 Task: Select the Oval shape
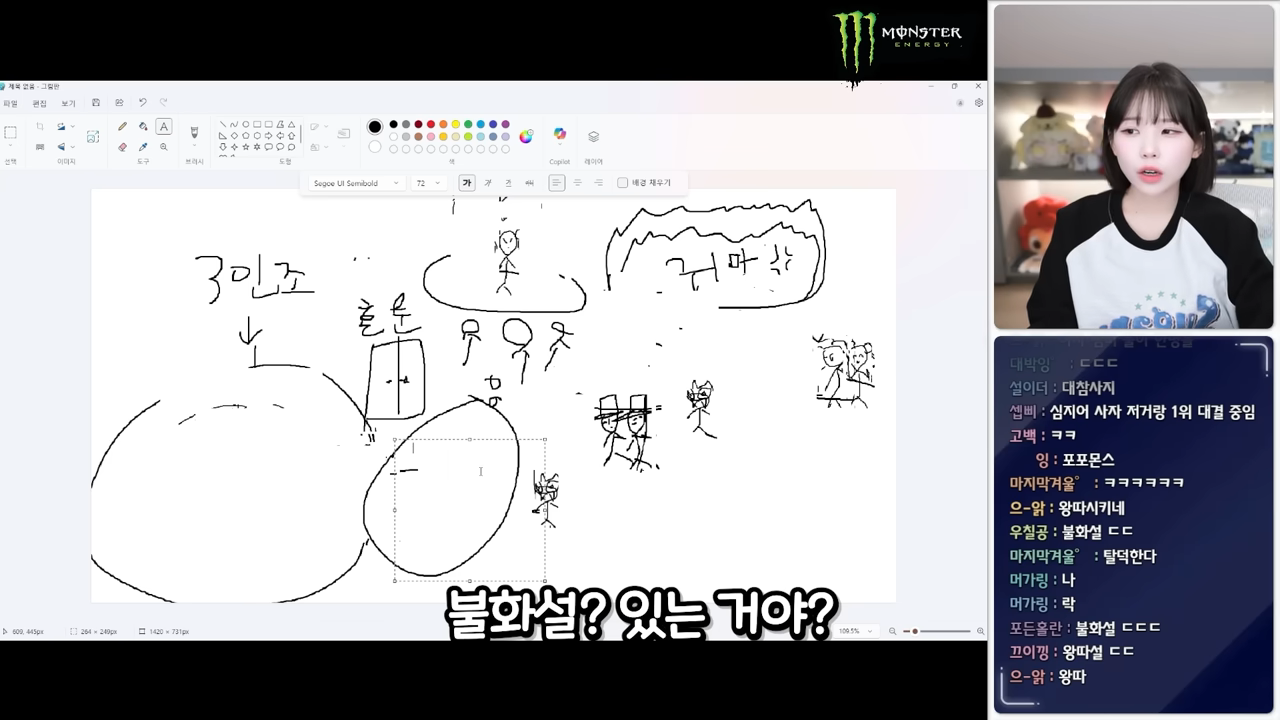point(245,124)
